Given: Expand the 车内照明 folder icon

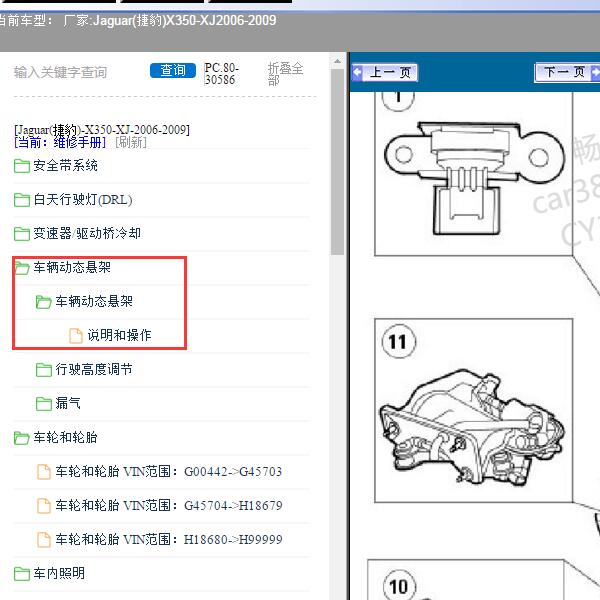Looking at the screenshot, I should pos(22,574).
